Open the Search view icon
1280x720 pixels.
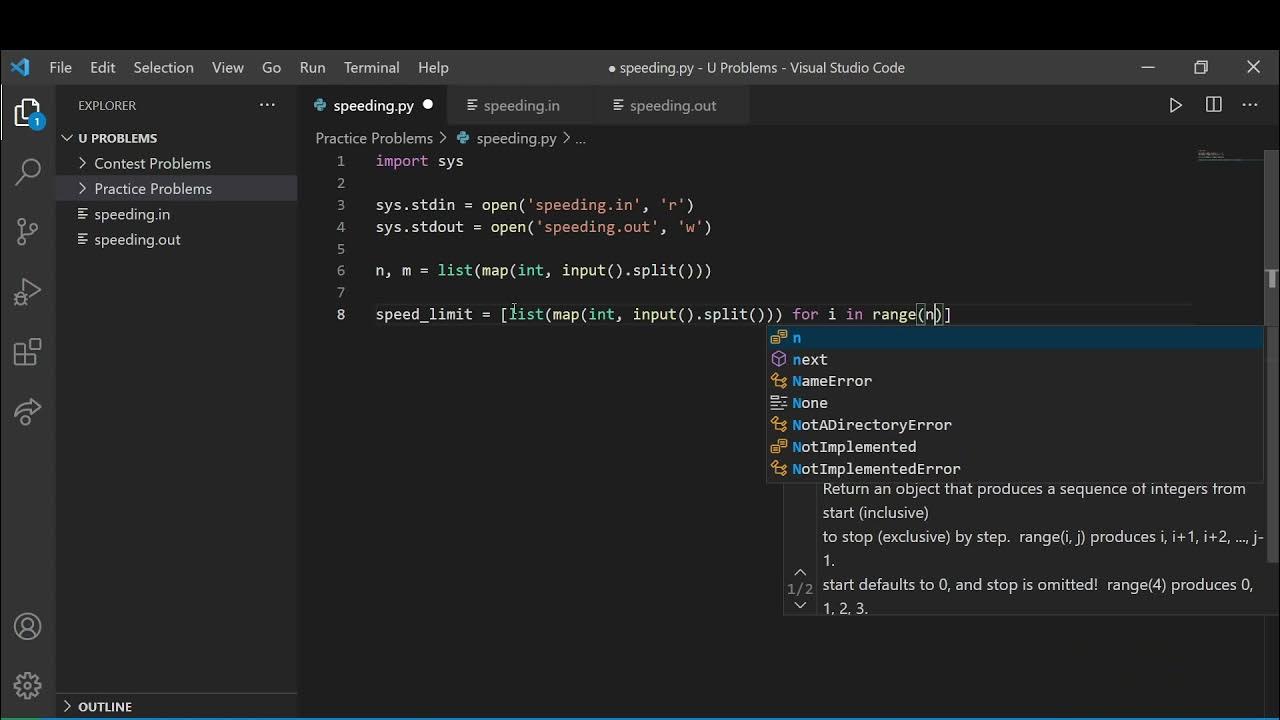(x=28, y=171)
